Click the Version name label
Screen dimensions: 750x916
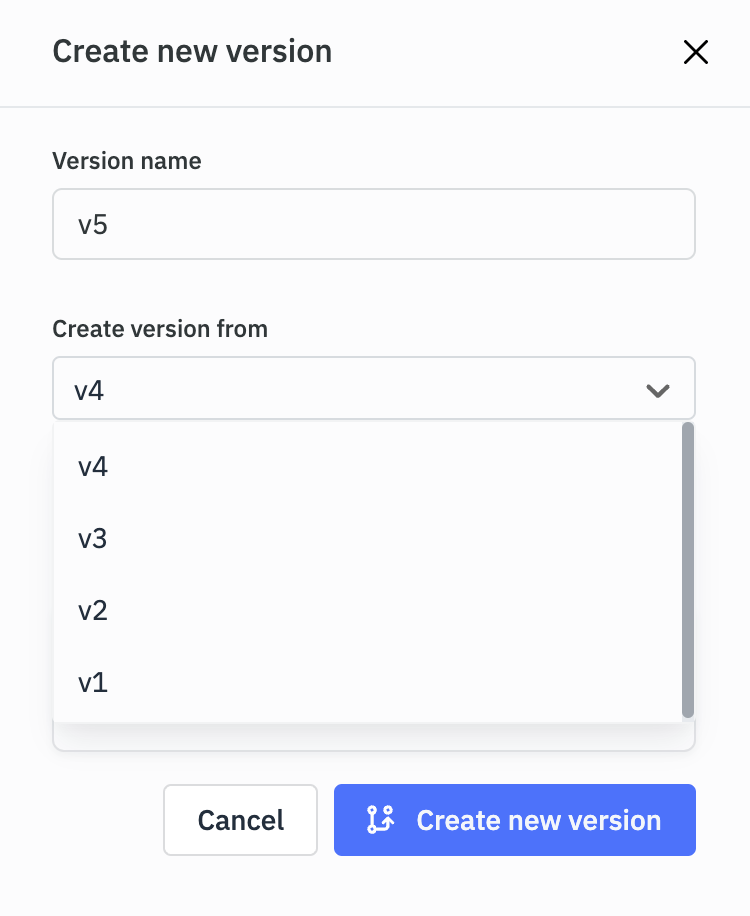[126, 161]
